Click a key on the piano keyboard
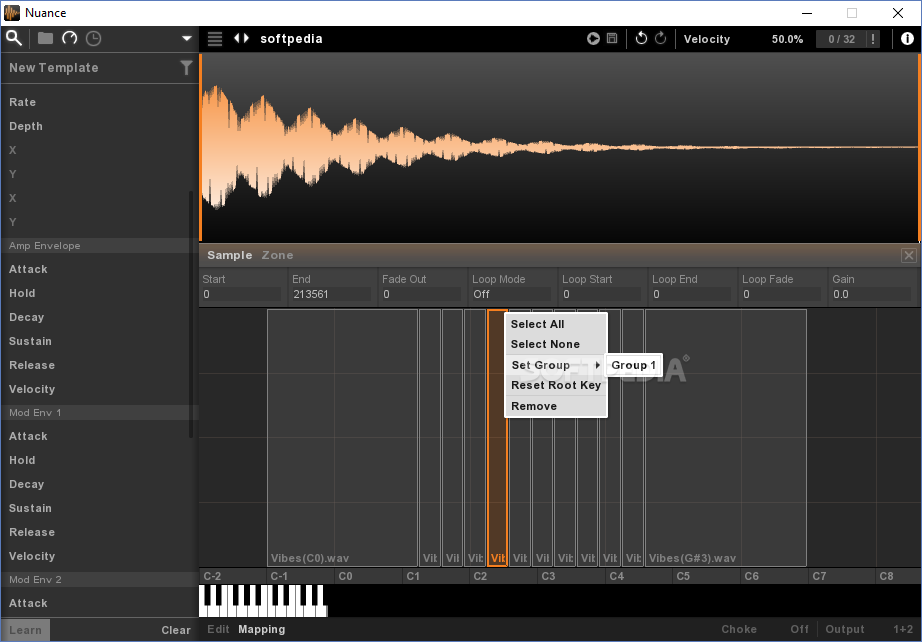 [263, 601]
